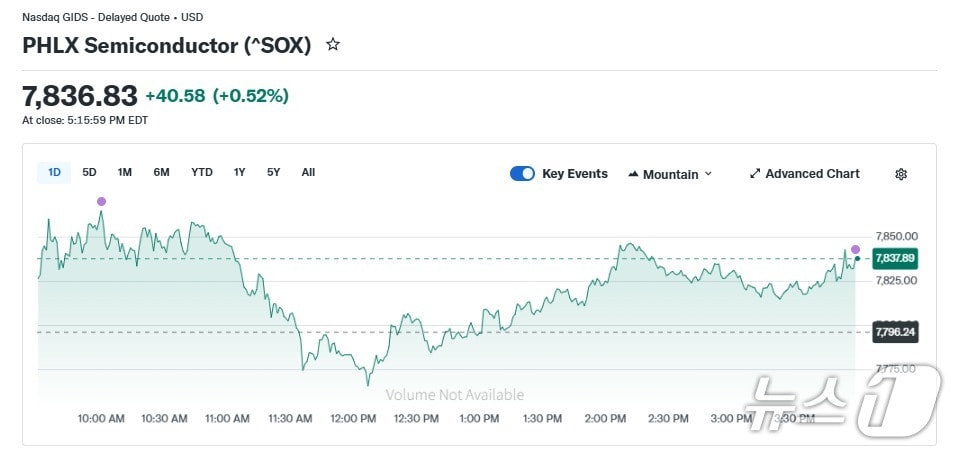Select the 1M range tab
This screenshot has width=956, height=452.
125,172
